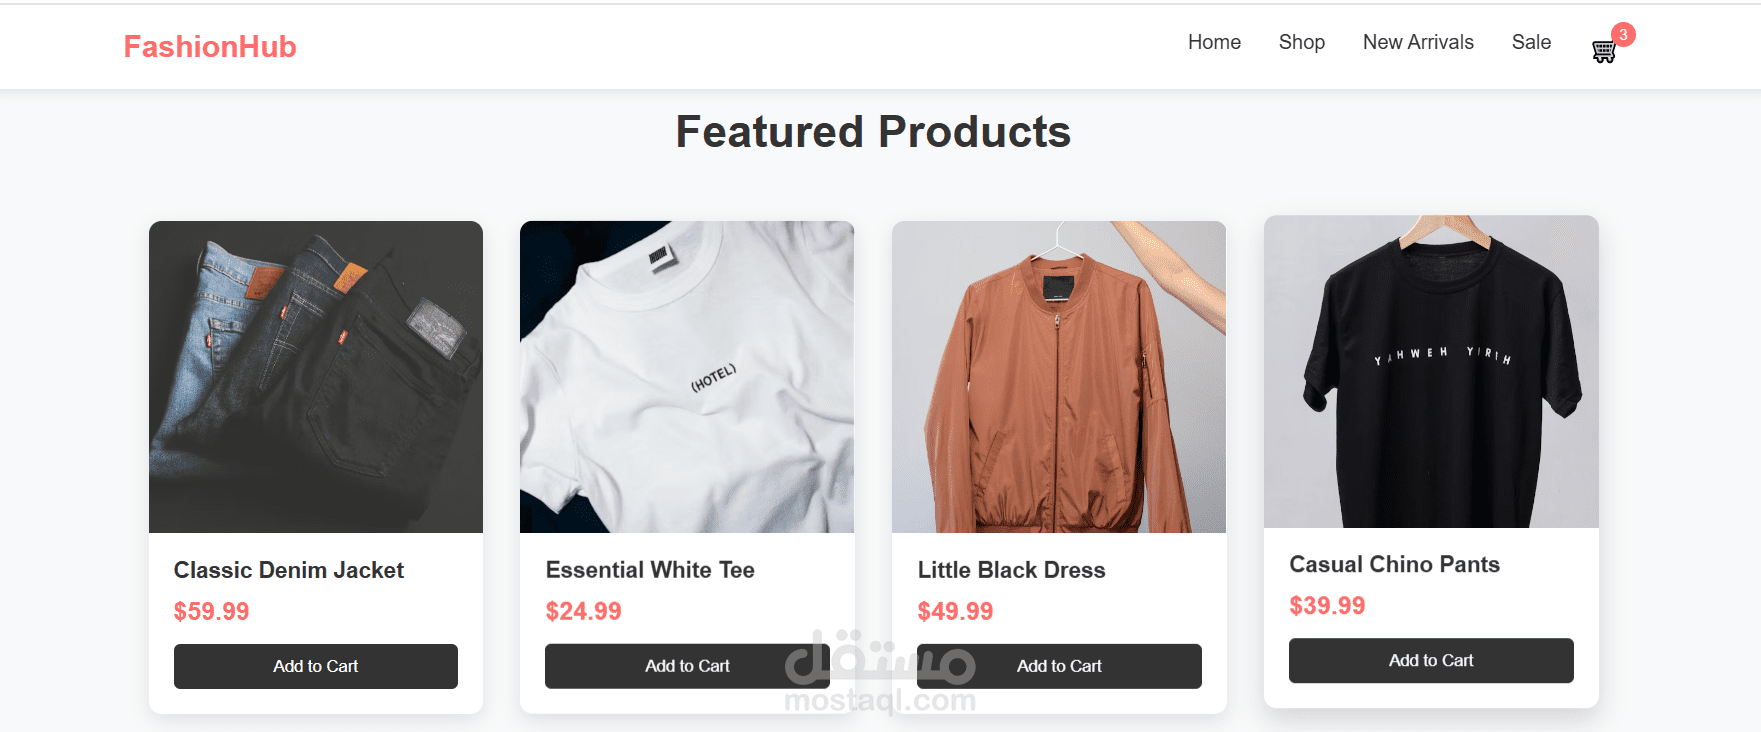
Task: Click the orange bomber jacket image
Action: [1058, 377]
